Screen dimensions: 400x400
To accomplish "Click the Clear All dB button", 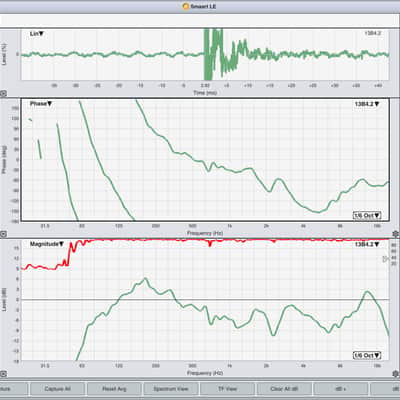I will click(284, 389).
